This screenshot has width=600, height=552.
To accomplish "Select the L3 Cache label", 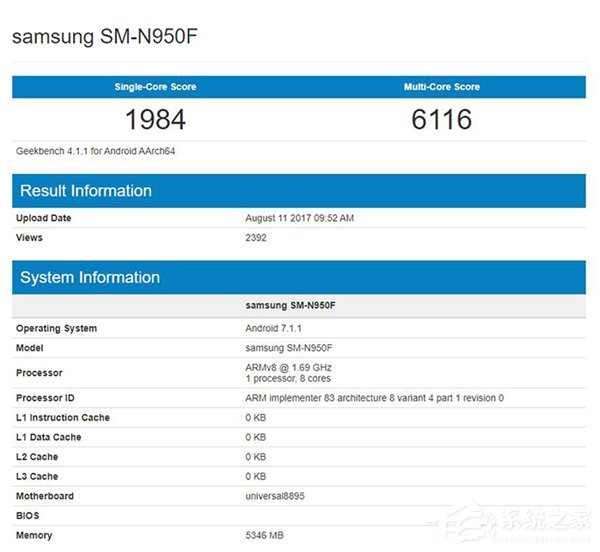I will pyautogui.click(x=37, y=477).
